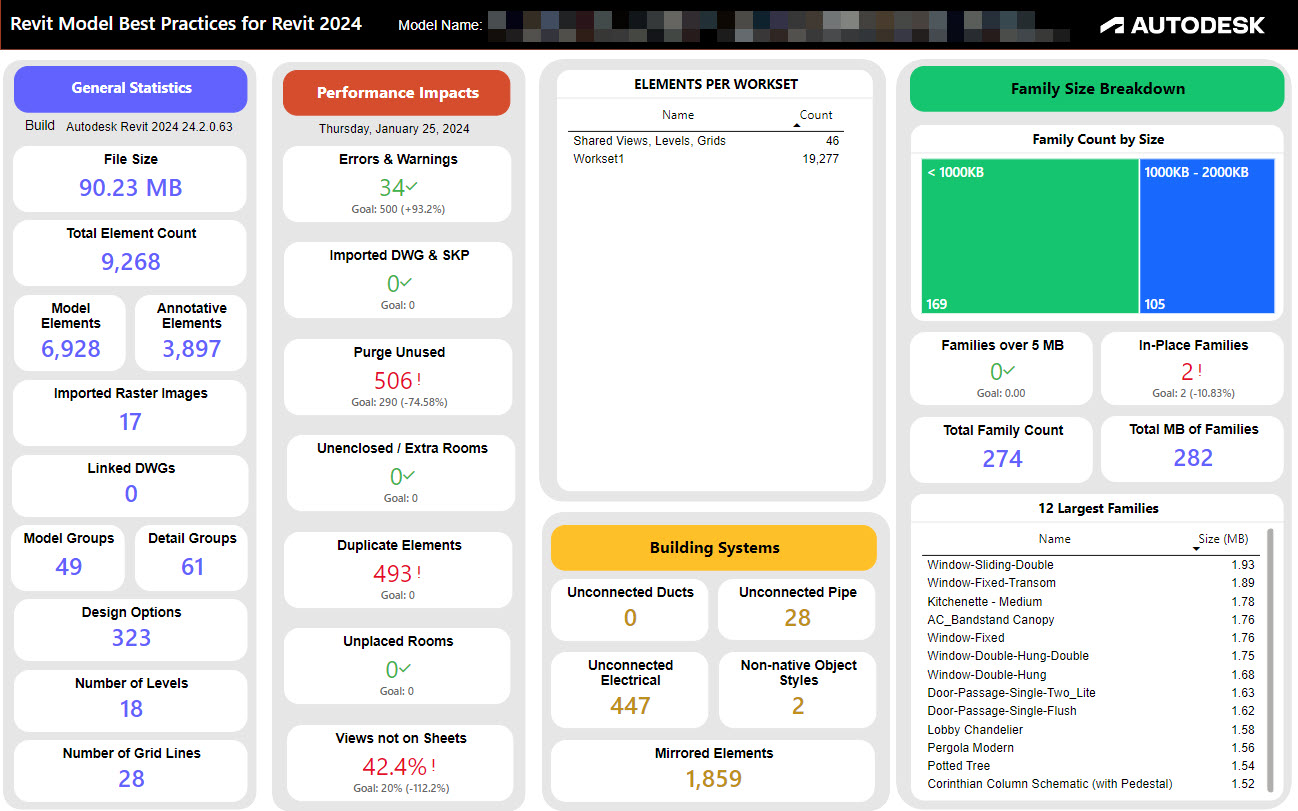
Task: Click the Linked DWGs value 0
Action: coord(131,494)
